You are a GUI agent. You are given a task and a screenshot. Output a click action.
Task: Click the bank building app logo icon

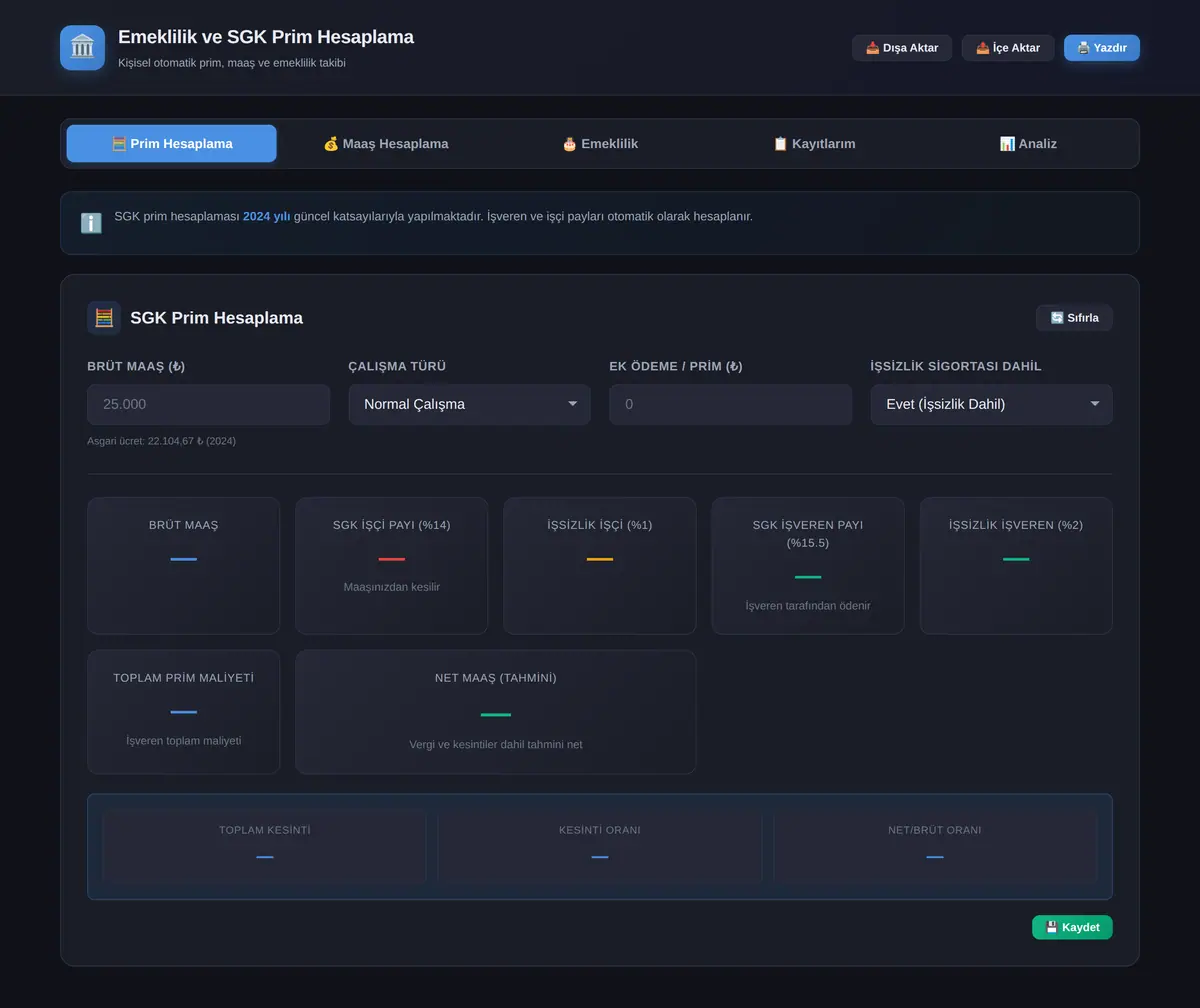pos(82,48)
